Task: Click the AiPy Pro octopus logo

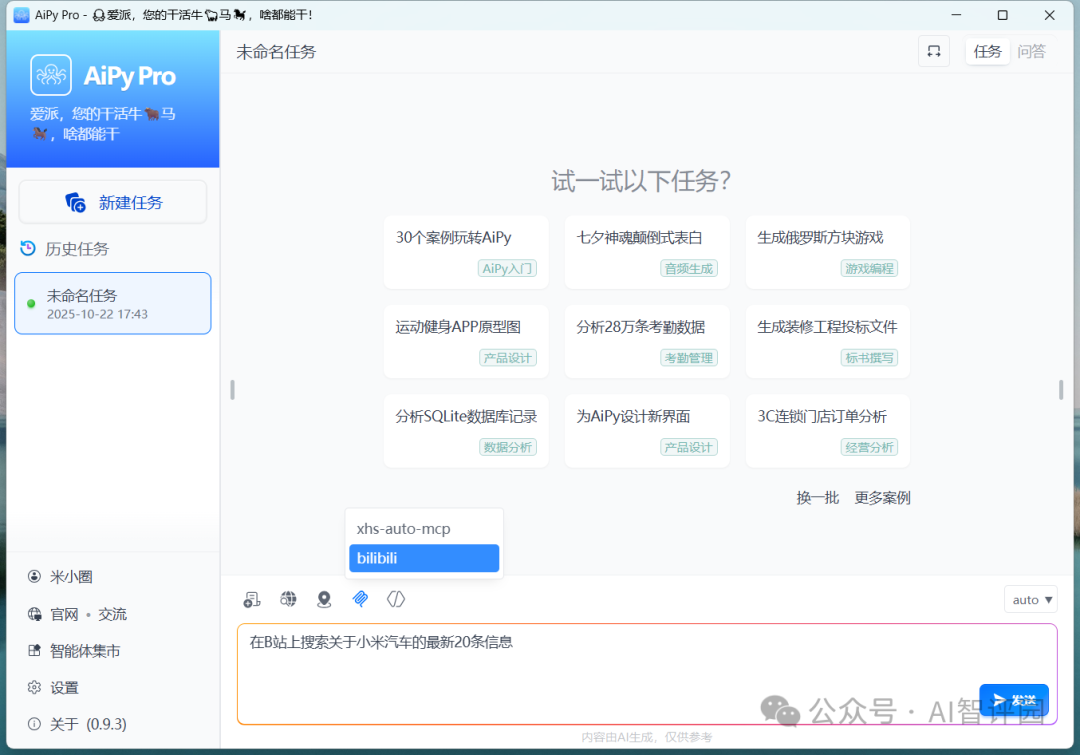Action: [50, 74]
